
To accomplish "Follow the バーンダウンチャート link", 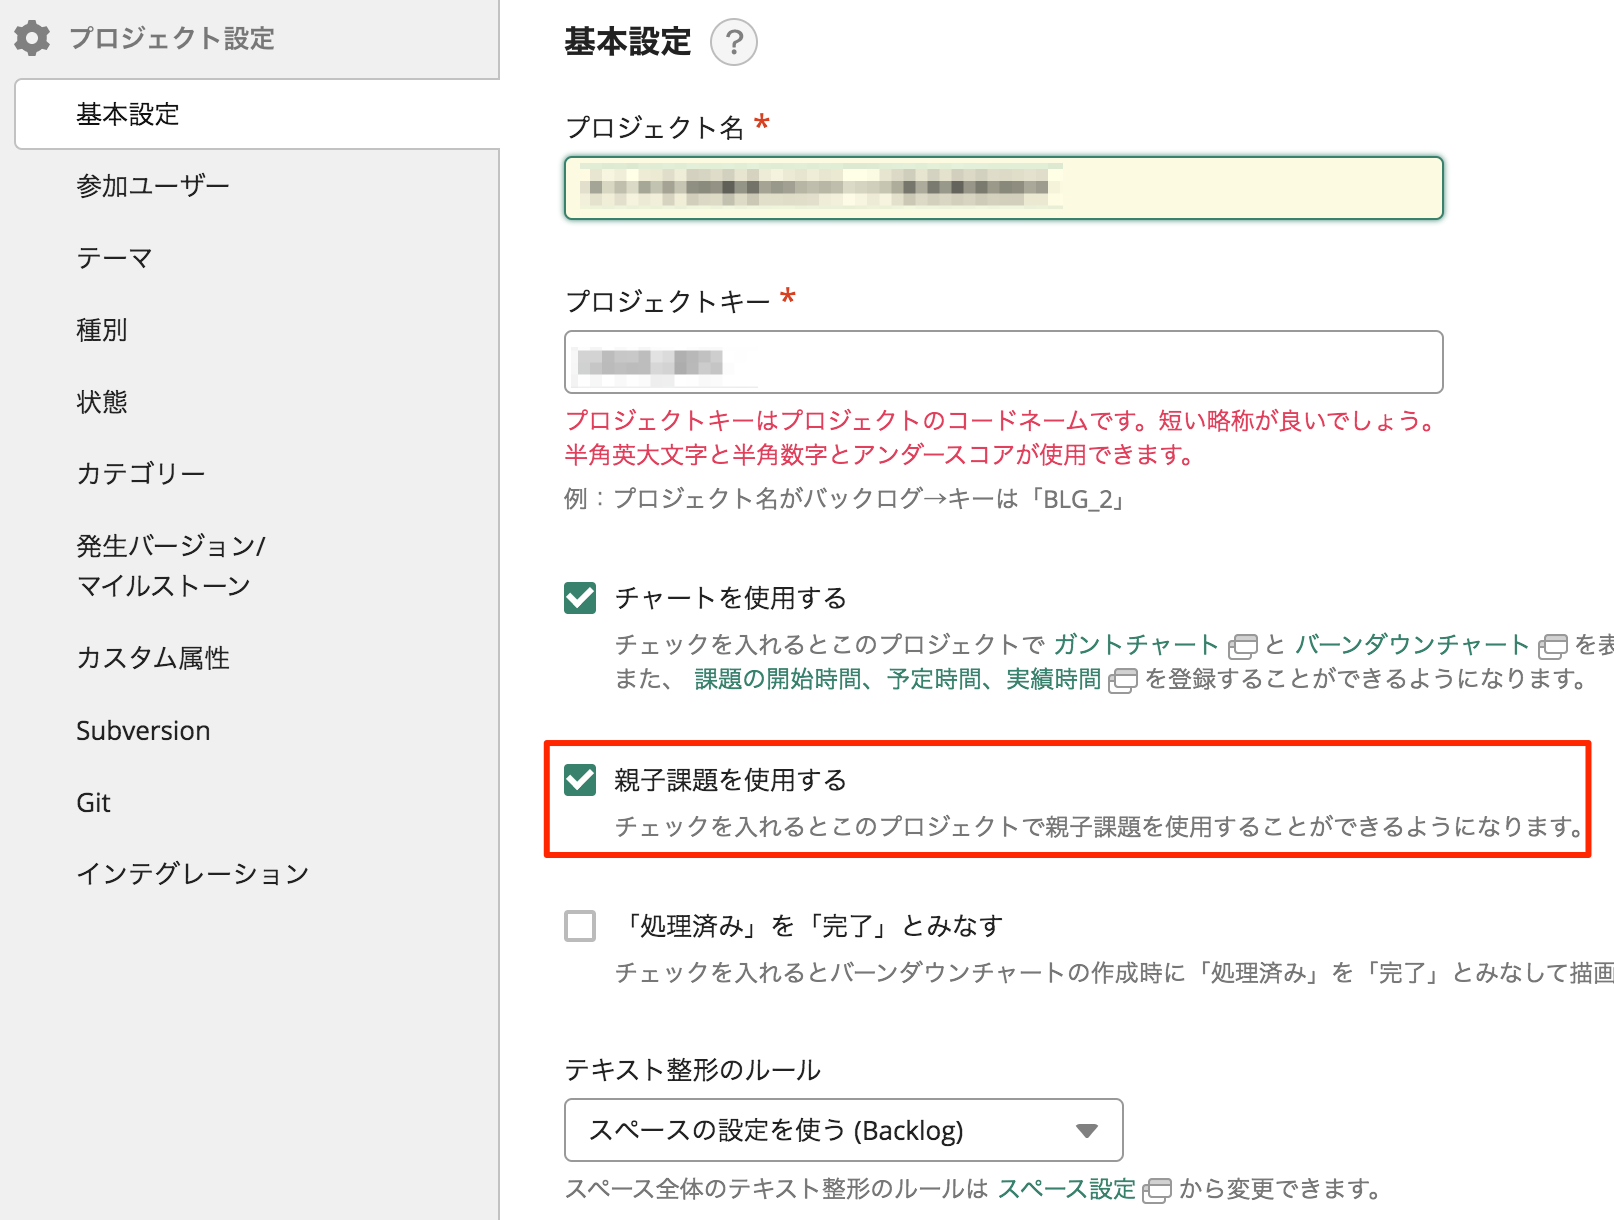I will click(1412, 645).
